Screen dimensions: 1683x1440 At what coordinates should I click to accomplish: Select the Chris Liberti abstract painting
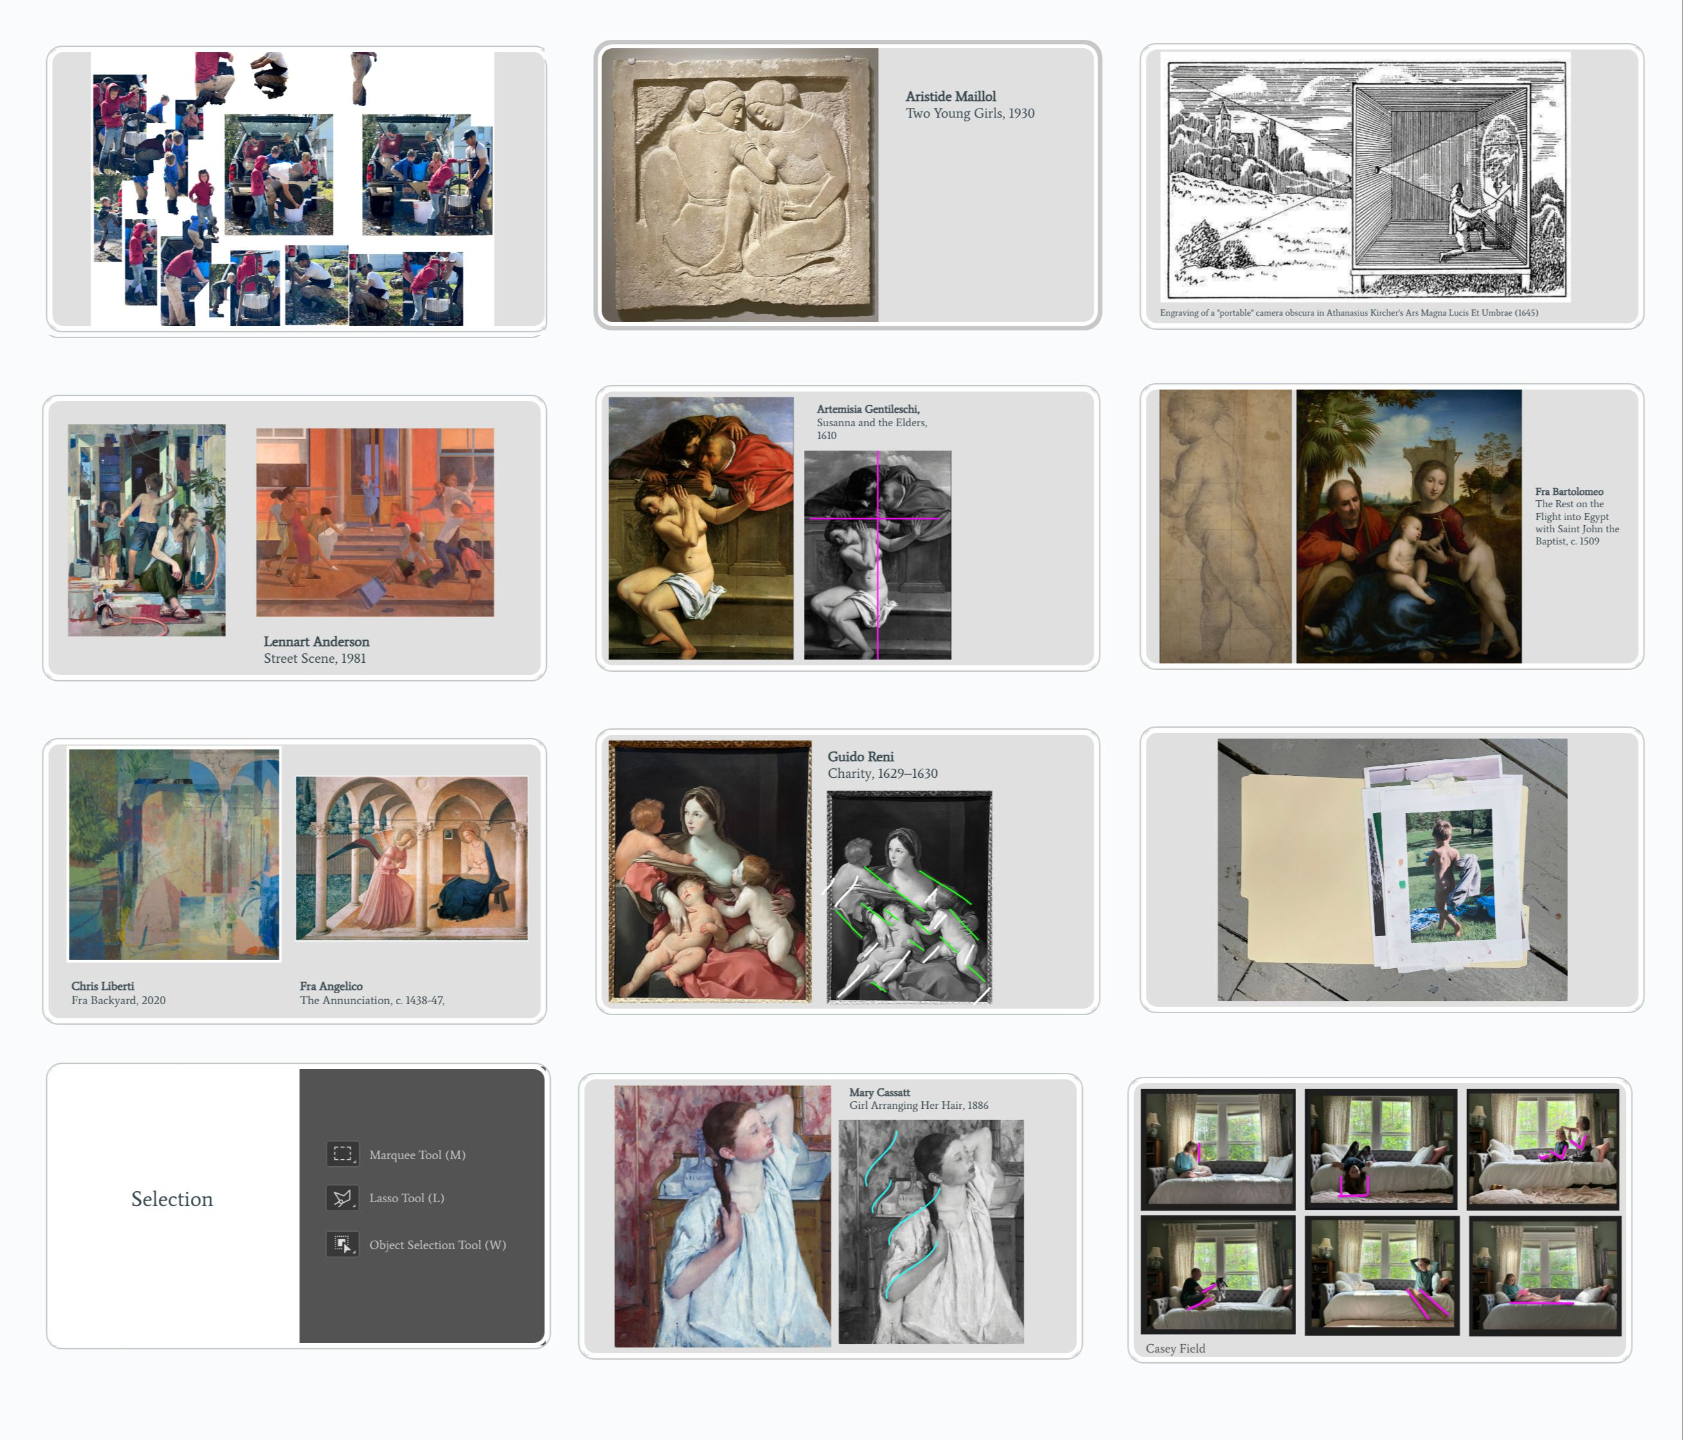(x=174, y=854)
